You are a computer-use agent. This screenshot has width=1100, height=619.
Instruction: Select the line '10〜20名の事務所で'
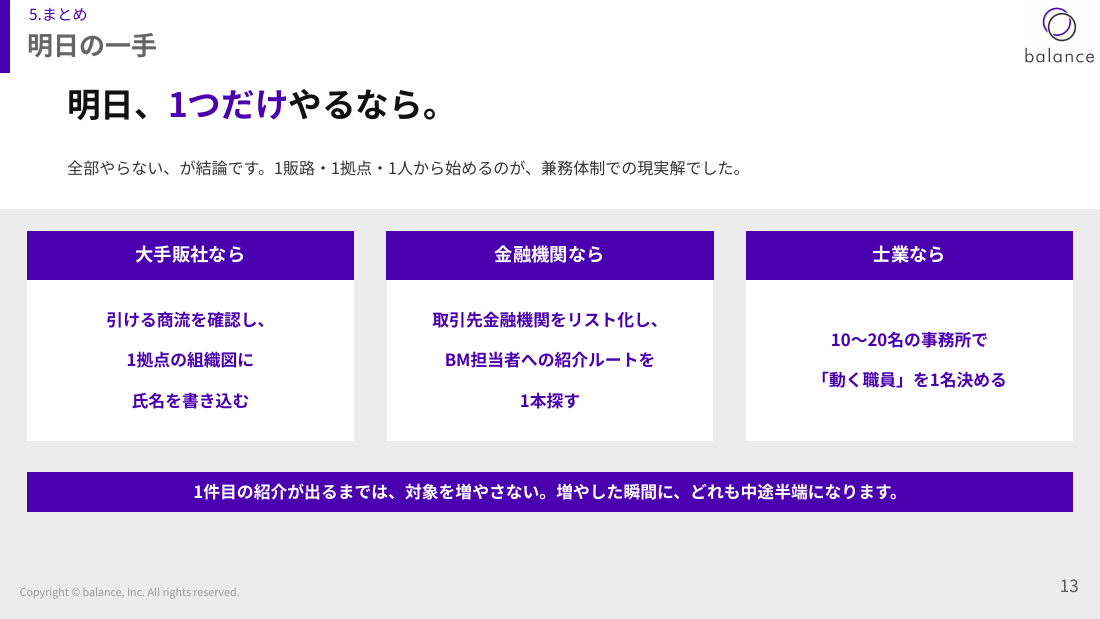pos(909,340)
